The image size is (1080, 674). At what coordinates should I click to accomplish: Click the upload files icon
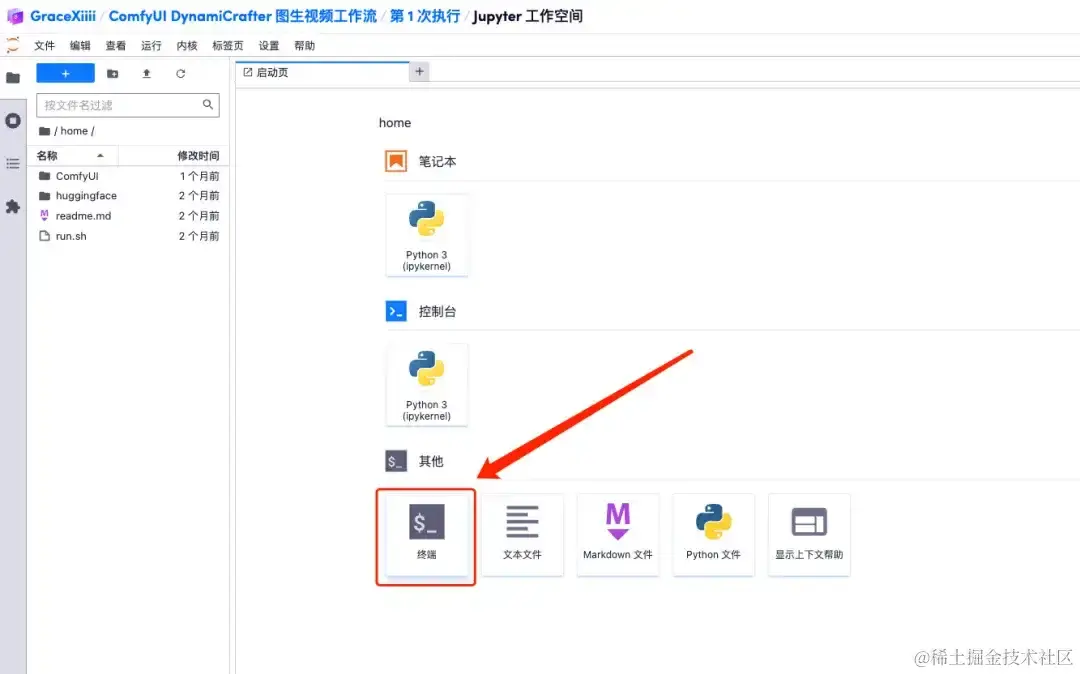[146, 74]
